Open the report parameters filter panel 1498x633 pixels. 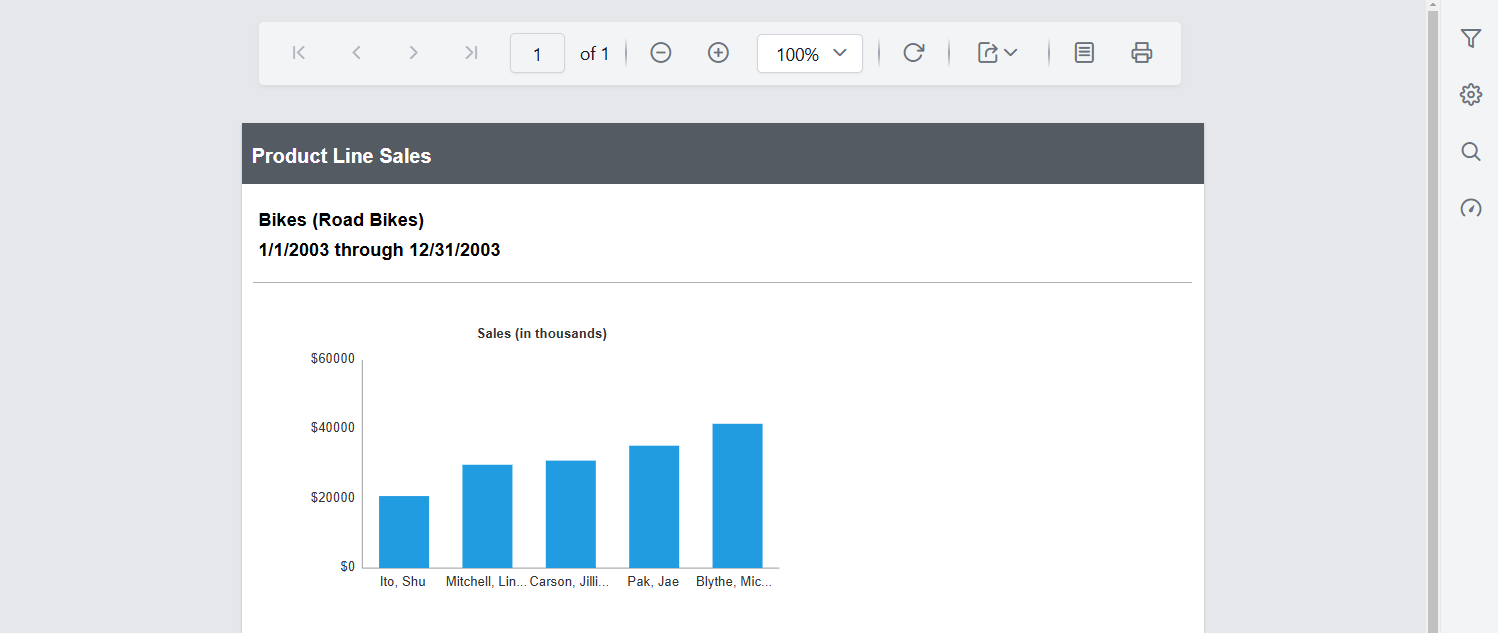point(1470,37)
